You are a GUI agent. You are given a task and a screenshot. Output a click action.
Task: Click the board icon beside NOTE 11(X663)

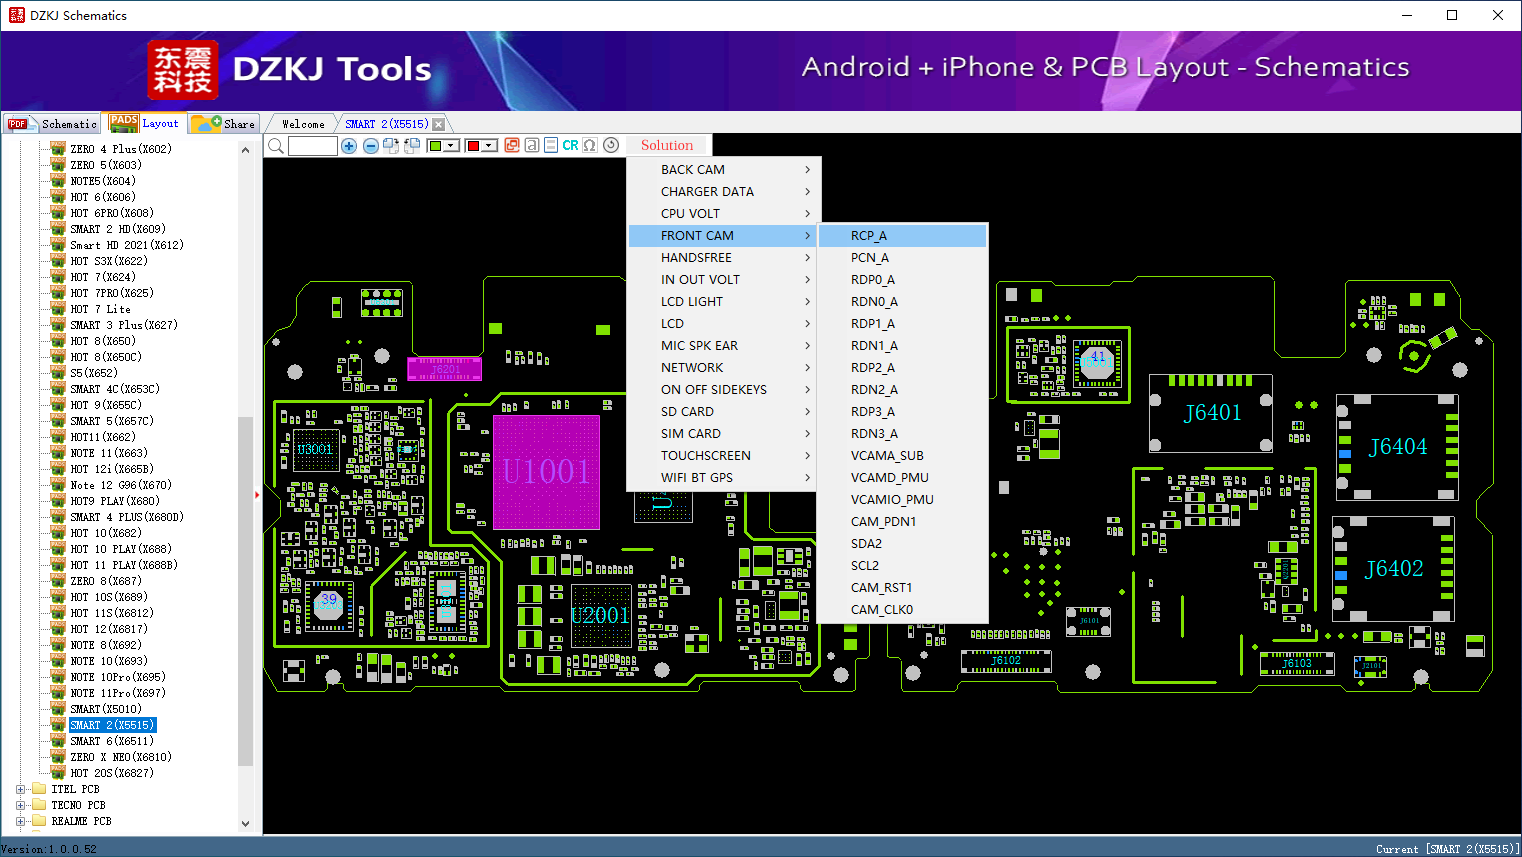pyautogui.click(x=58, y=453)
